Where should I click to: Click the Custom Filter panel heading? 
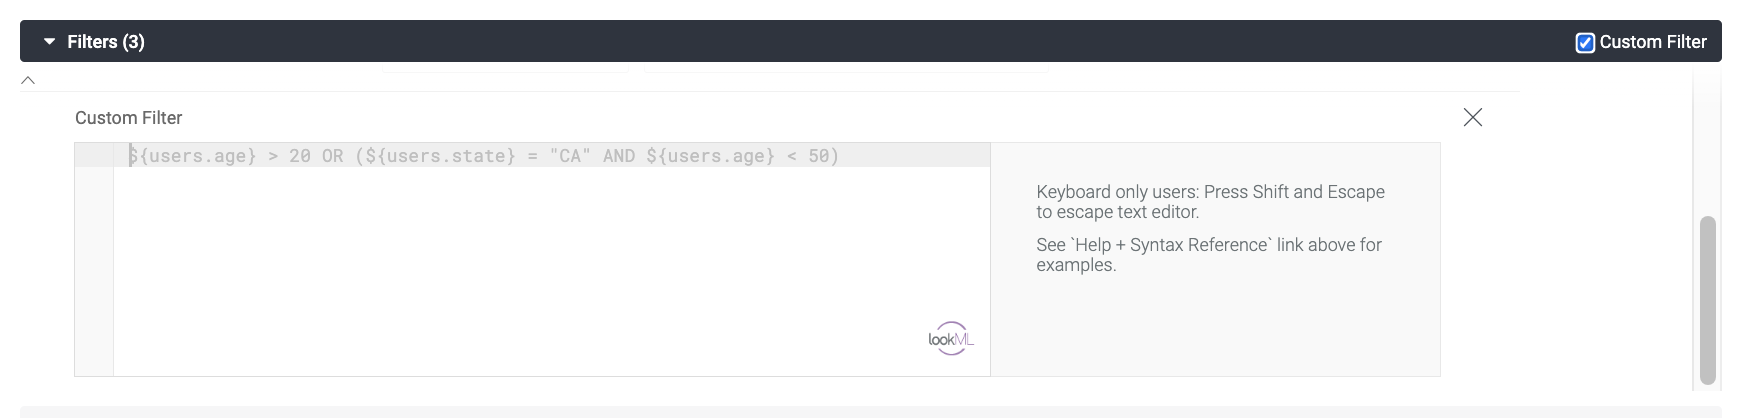[128, 118]
